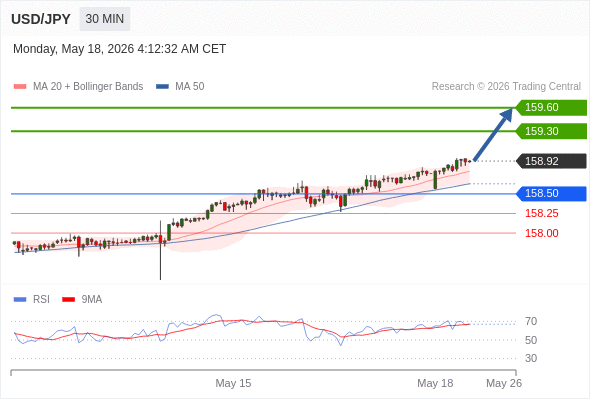Screen dimensions: 590x400
Task: Toggle the RSI legend entry
Action: (32, 300)
